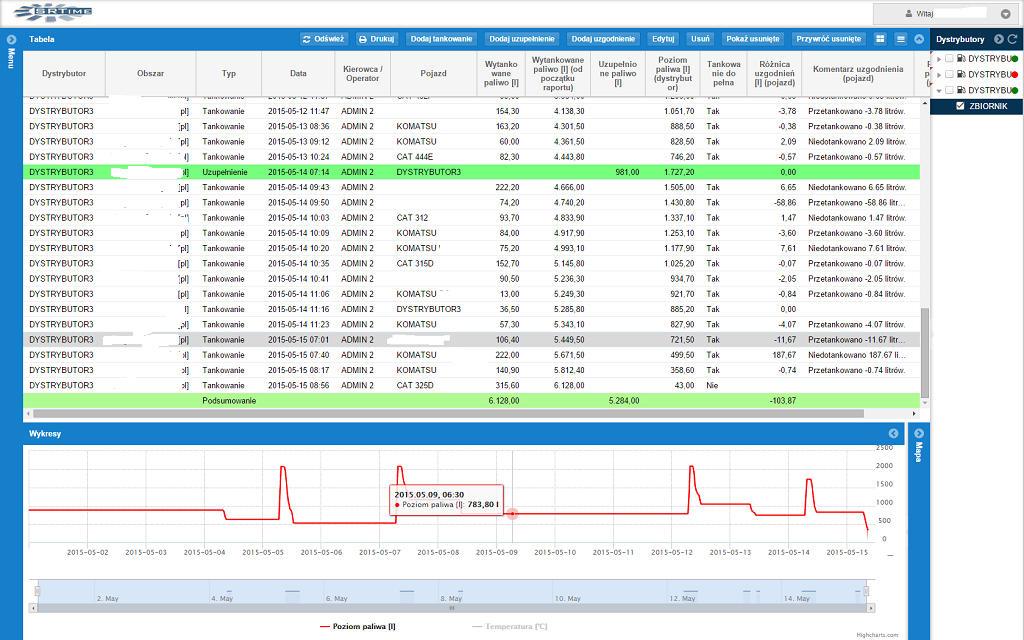1024x640 pixels.
Task: Select the green Uzupełnienie row
Action: coord(472,172)
